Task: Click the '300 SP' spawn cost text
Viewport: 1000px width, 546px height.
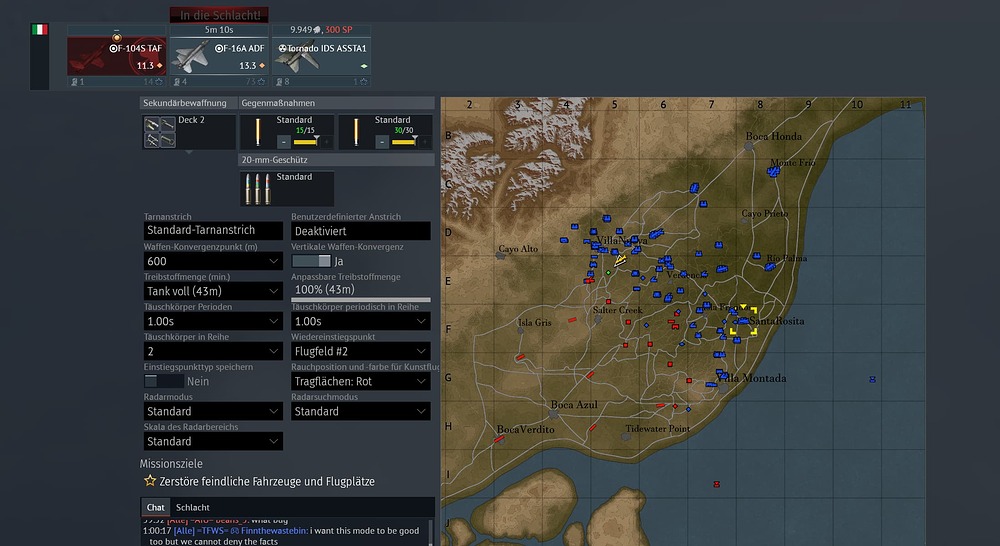Action: [x=339, y=29]
